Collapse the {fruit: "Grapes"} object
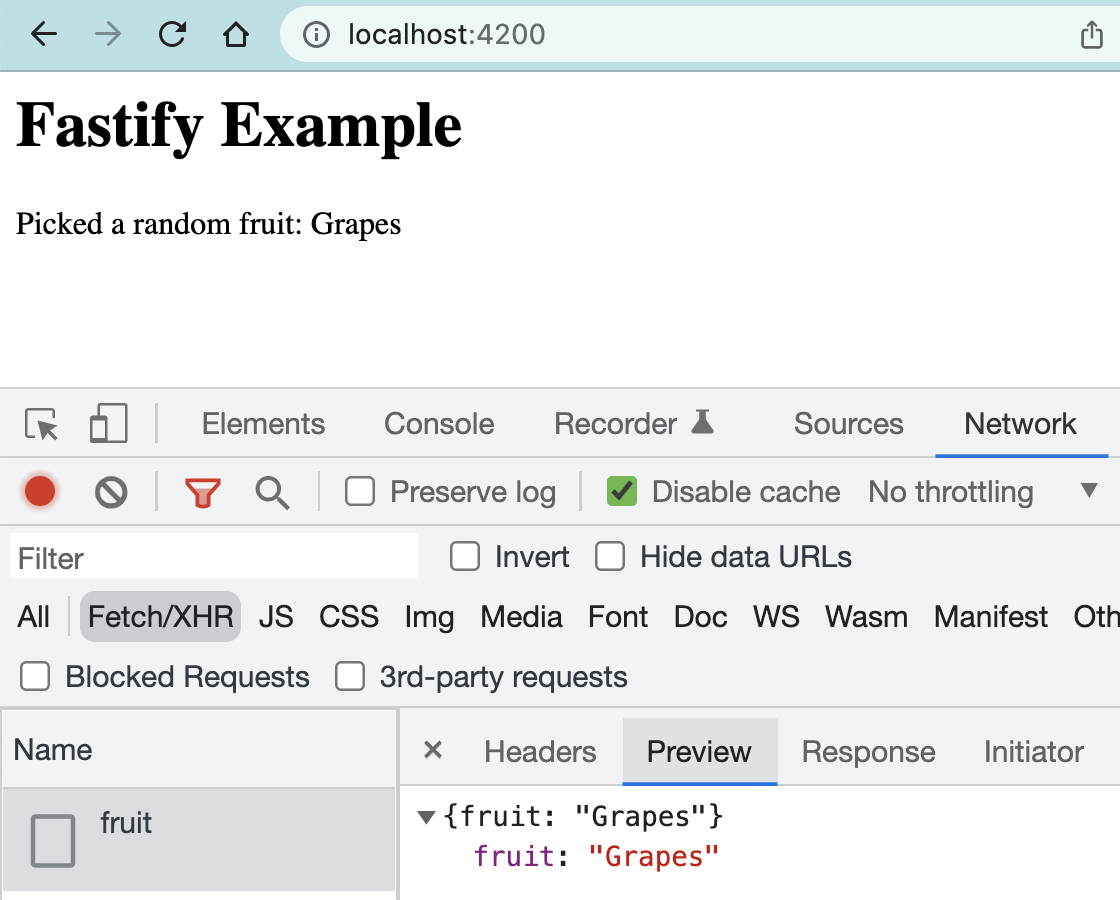The width and height of the screenshot is (1120, 900). tap(426, 816)
